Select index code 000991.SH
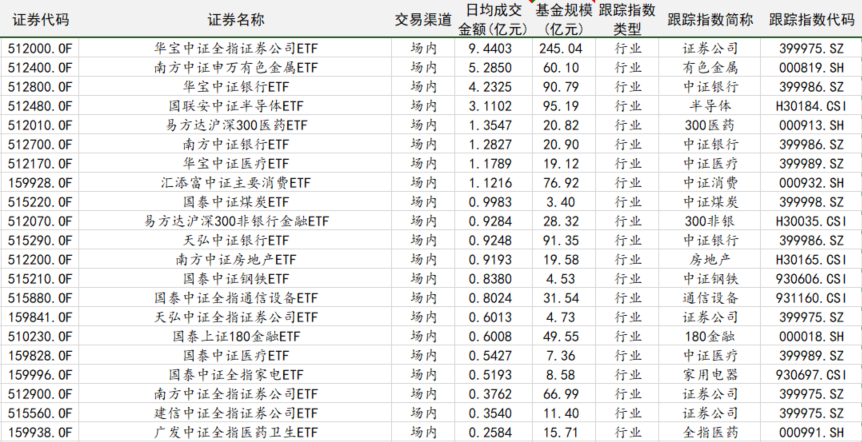862x442 pixels. [811, 432]
